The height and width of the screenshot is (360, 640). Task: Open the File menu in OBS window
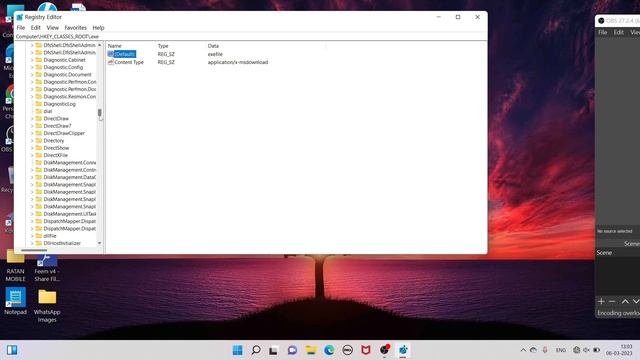603,32
